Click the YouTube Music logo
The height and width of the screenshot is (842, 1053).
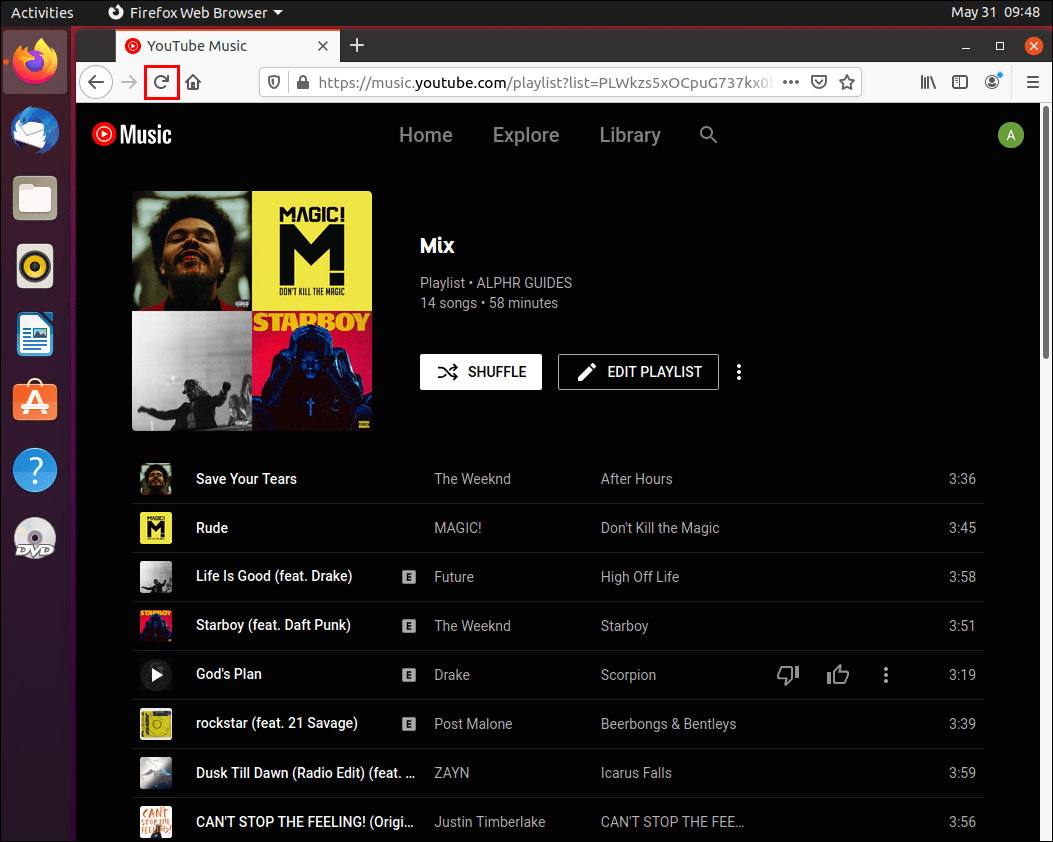click(x=130, y=135)
